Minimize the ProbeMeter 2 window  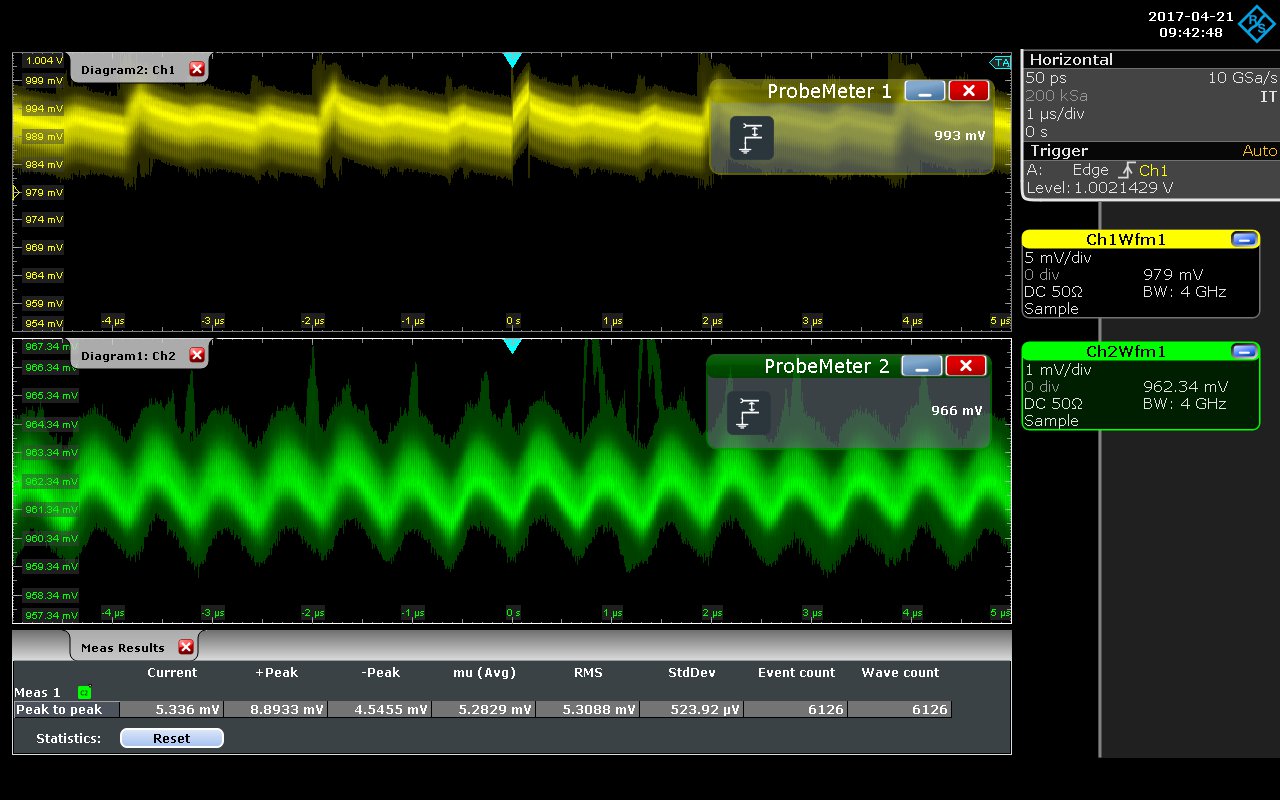(x=922, y=366)
